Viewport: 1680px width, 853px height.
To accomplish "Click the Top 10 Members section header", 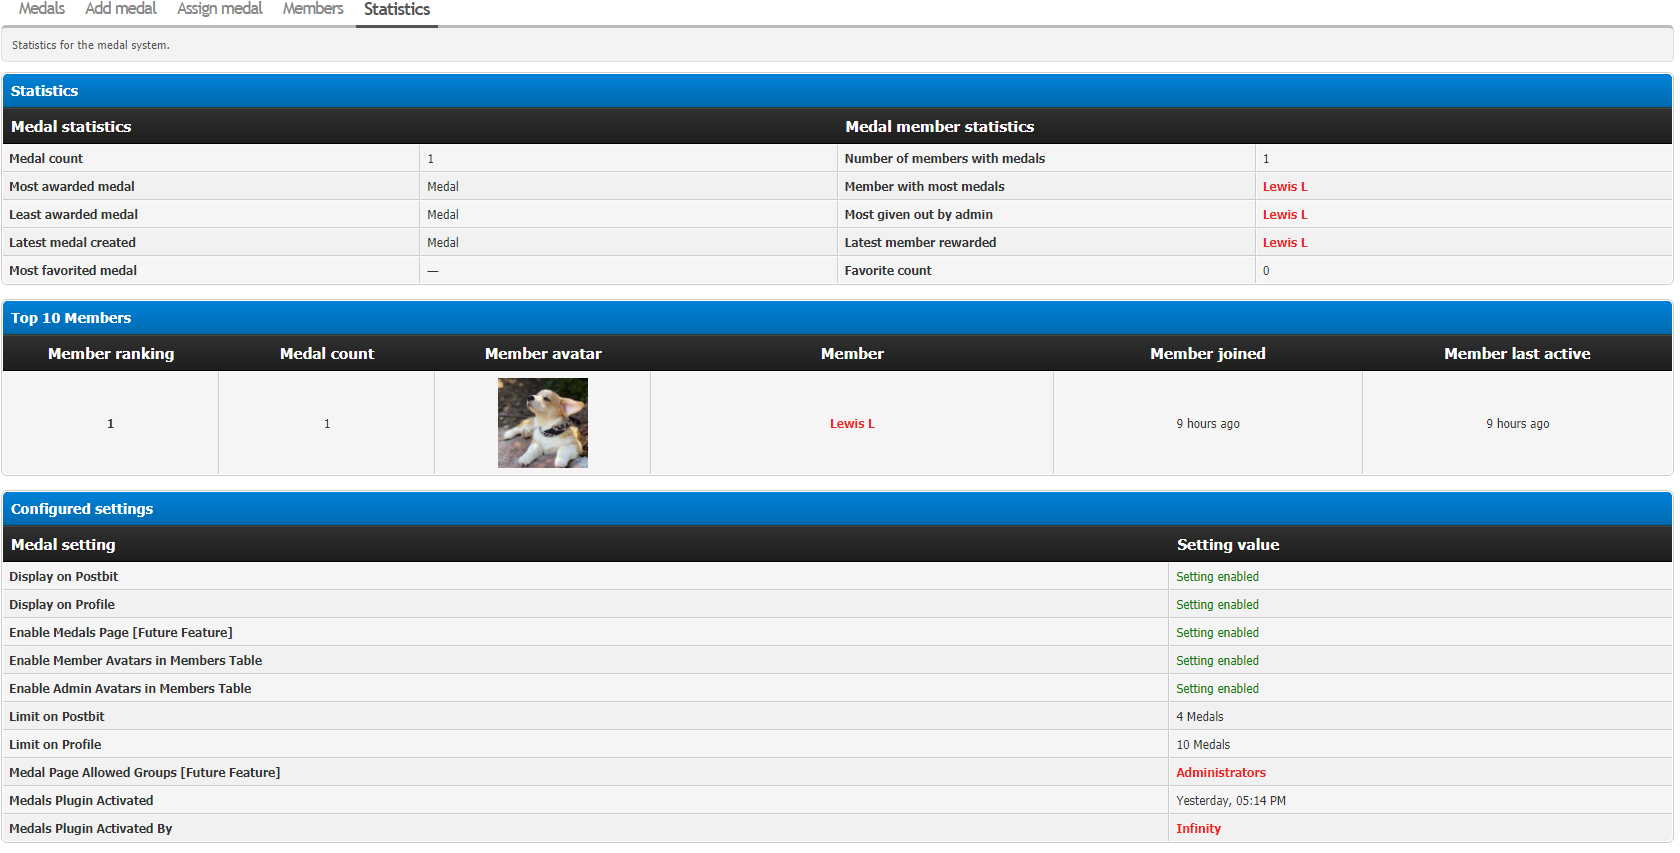I will coord(71,318).
